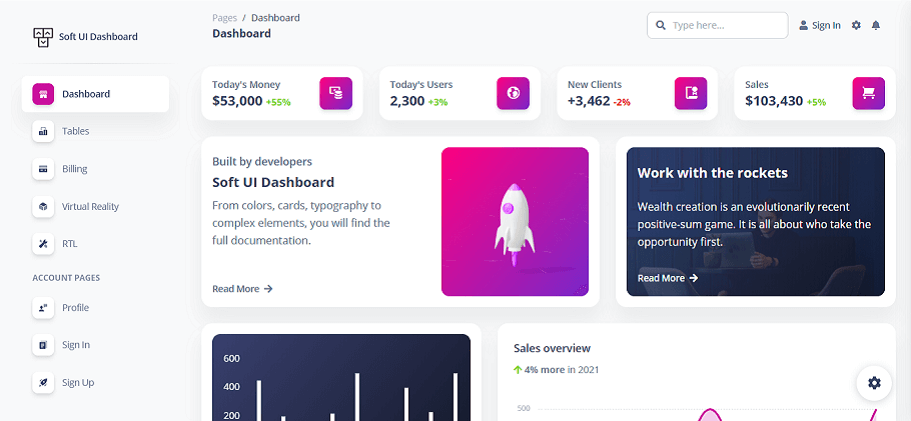Click the Today's Users globe icon

click(513, 93)
